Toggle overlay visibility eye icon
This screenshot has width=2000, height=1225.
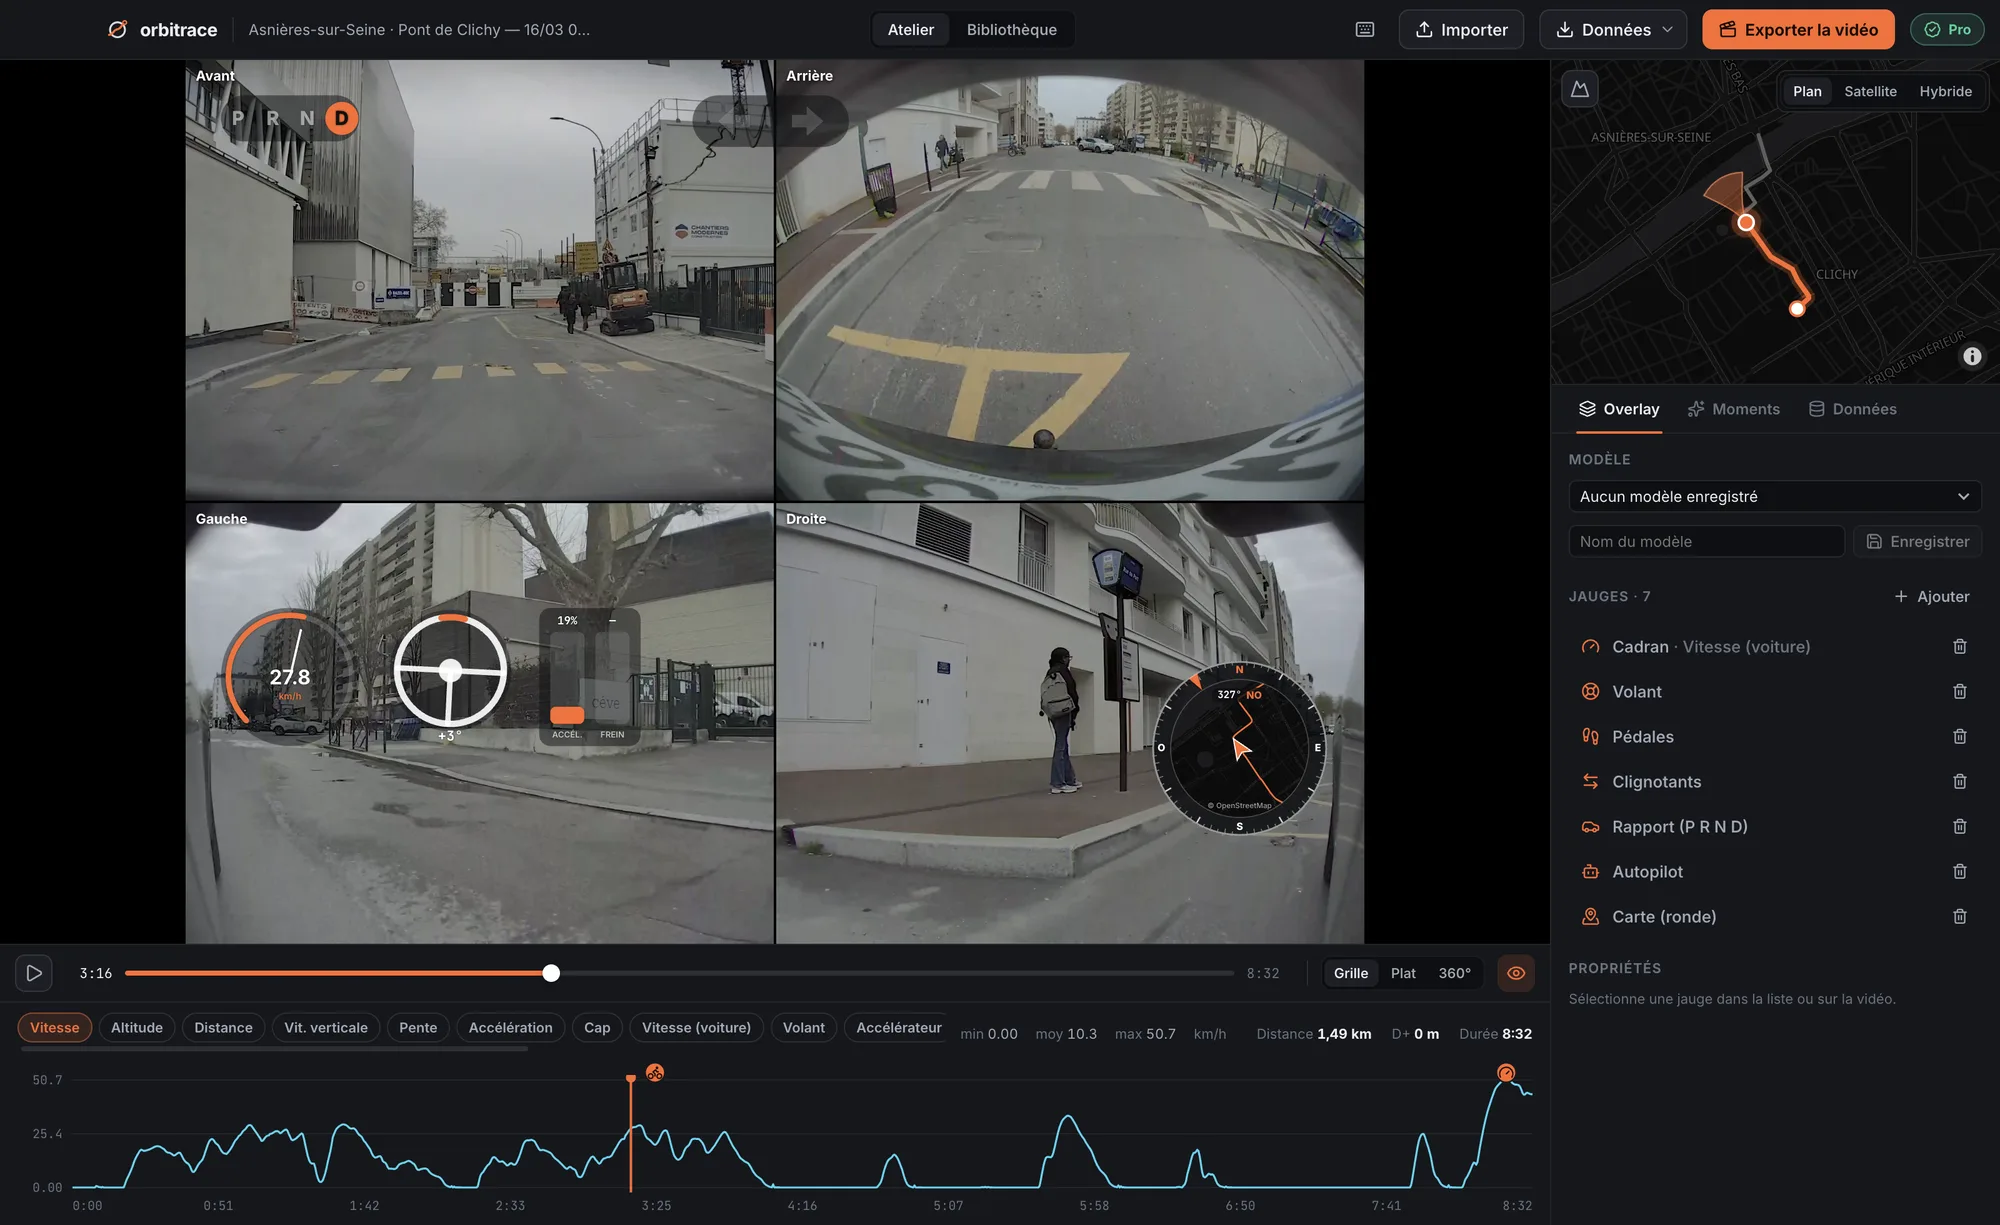(1516, 973)
